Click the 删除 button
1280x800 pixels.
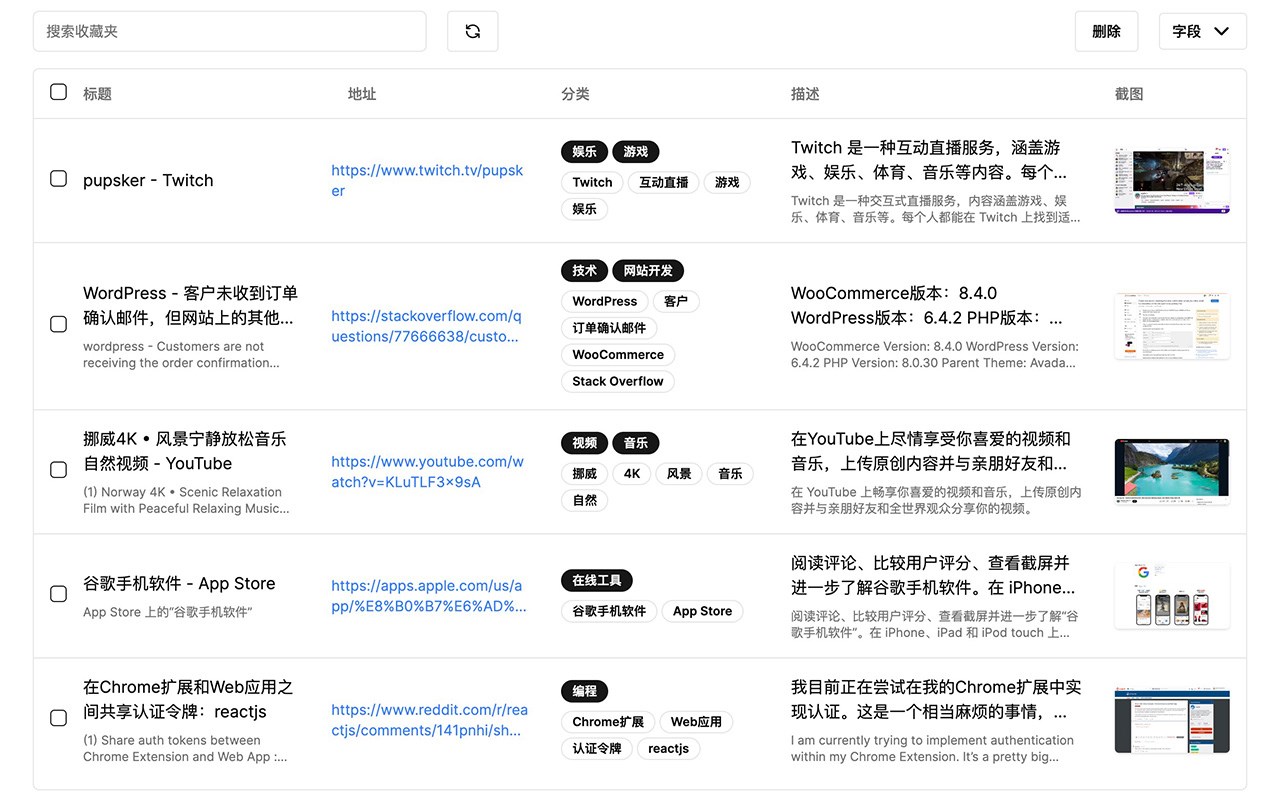1106,31
